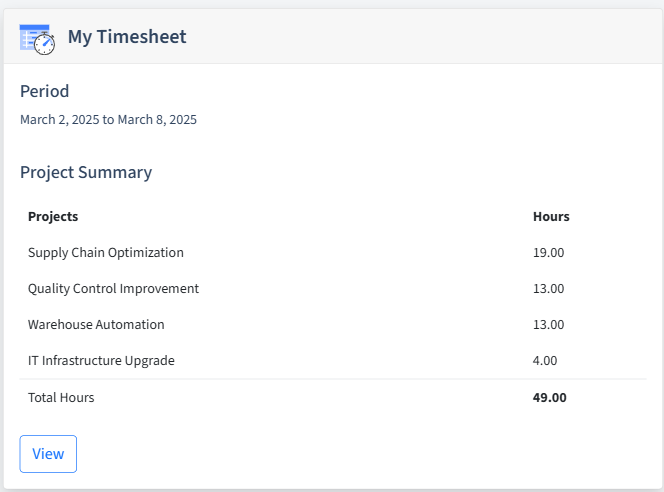Click the Hours column header

pos(551,216)
